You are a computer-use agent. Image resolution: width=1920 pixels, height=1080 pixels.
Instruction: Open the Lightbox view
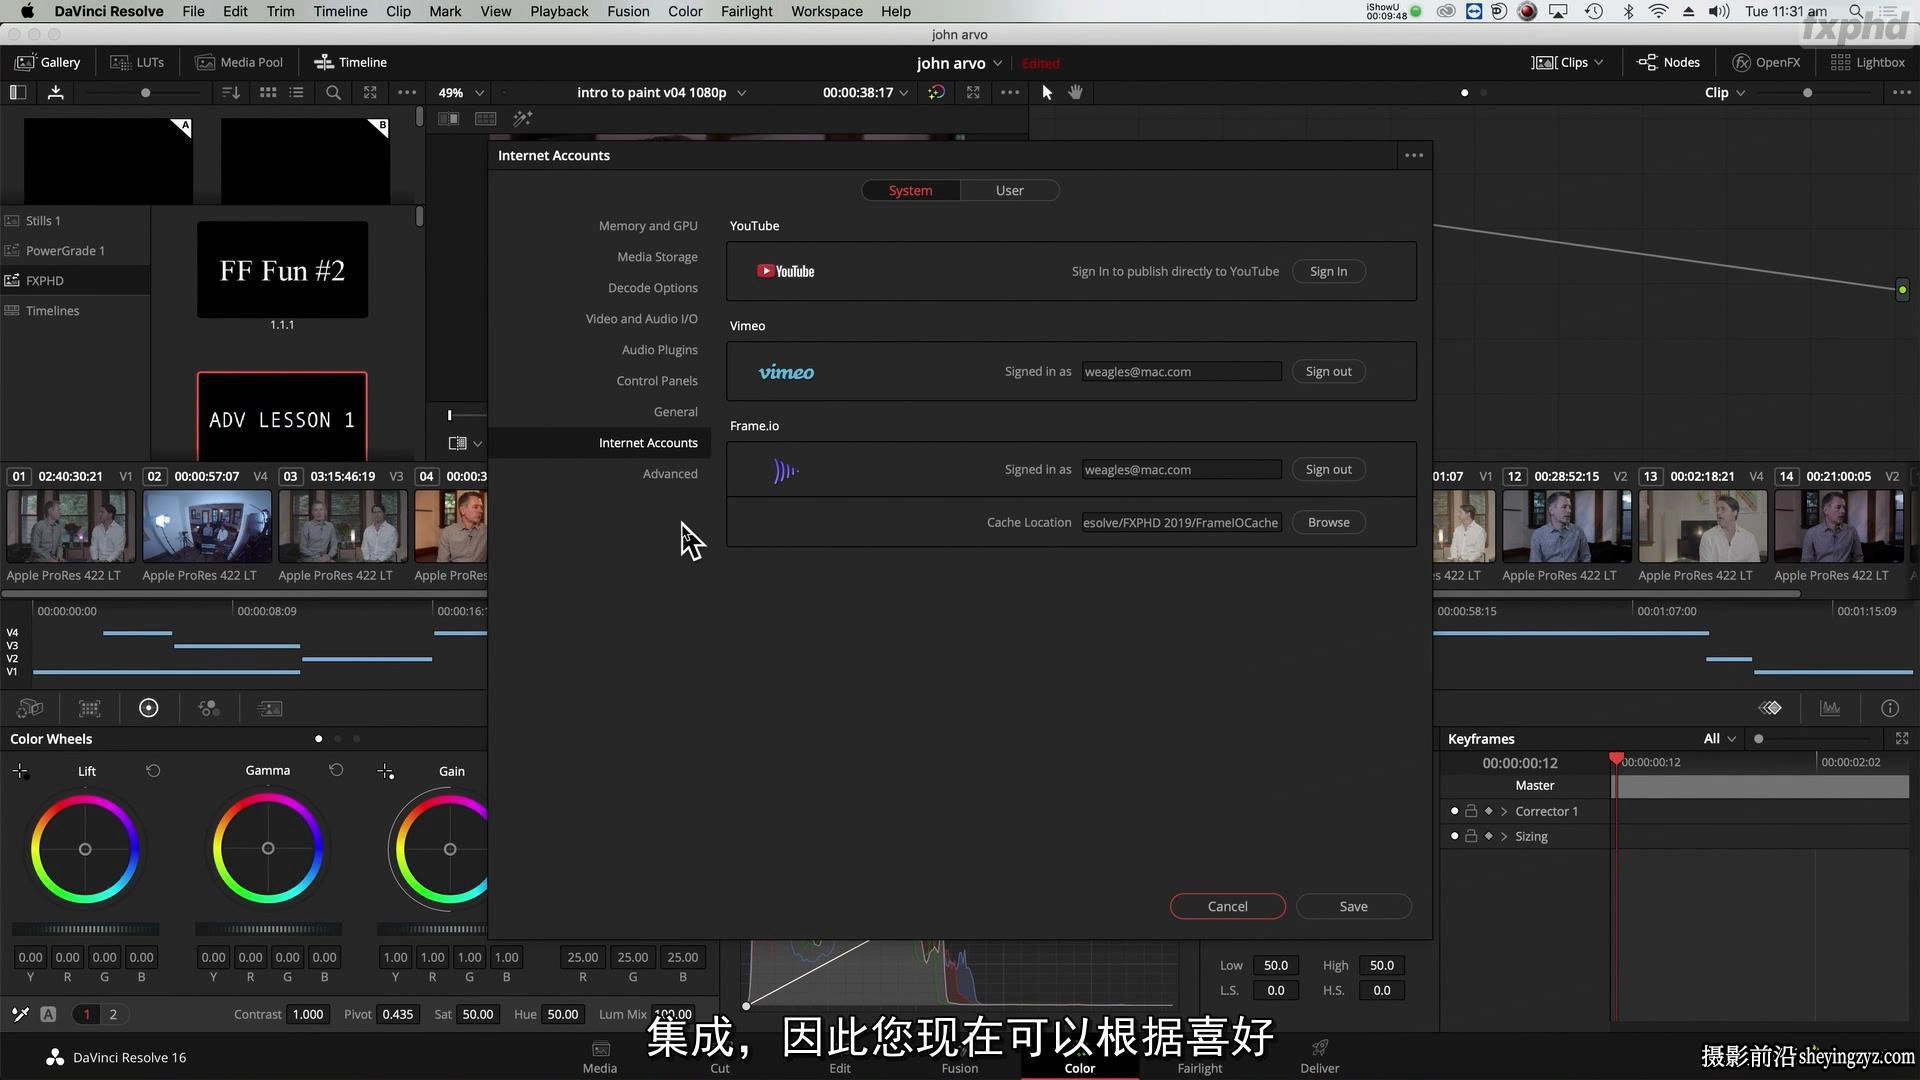click(x=1867, y=62)
